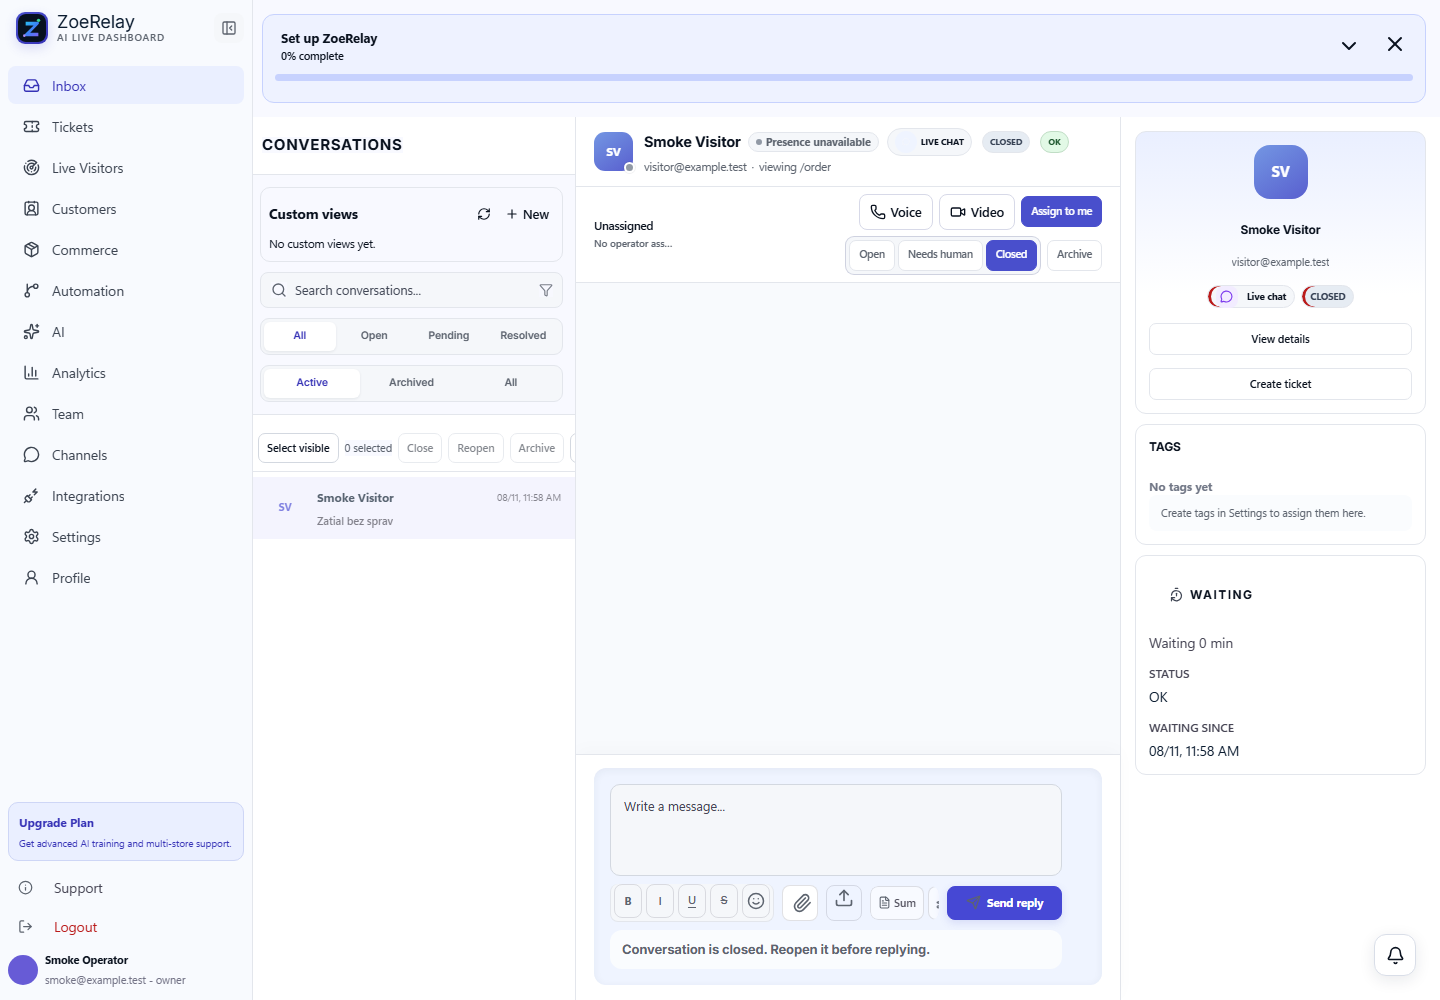Open the emoji picker

coord(756,901)
